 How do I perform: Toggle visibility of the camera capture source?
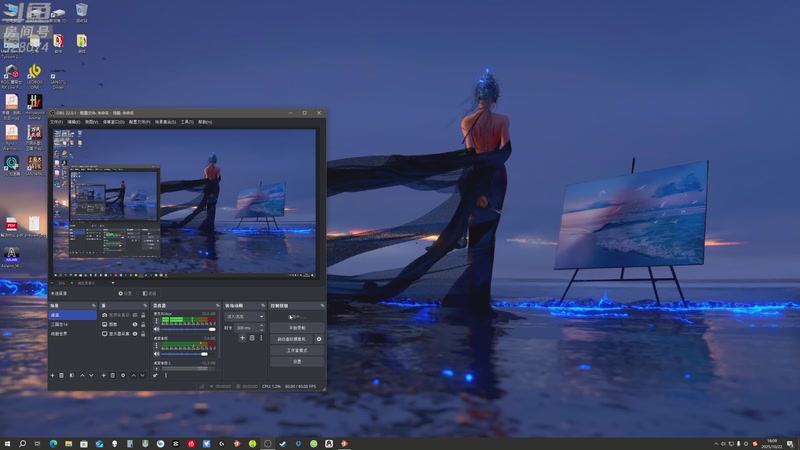click(135, 315)
